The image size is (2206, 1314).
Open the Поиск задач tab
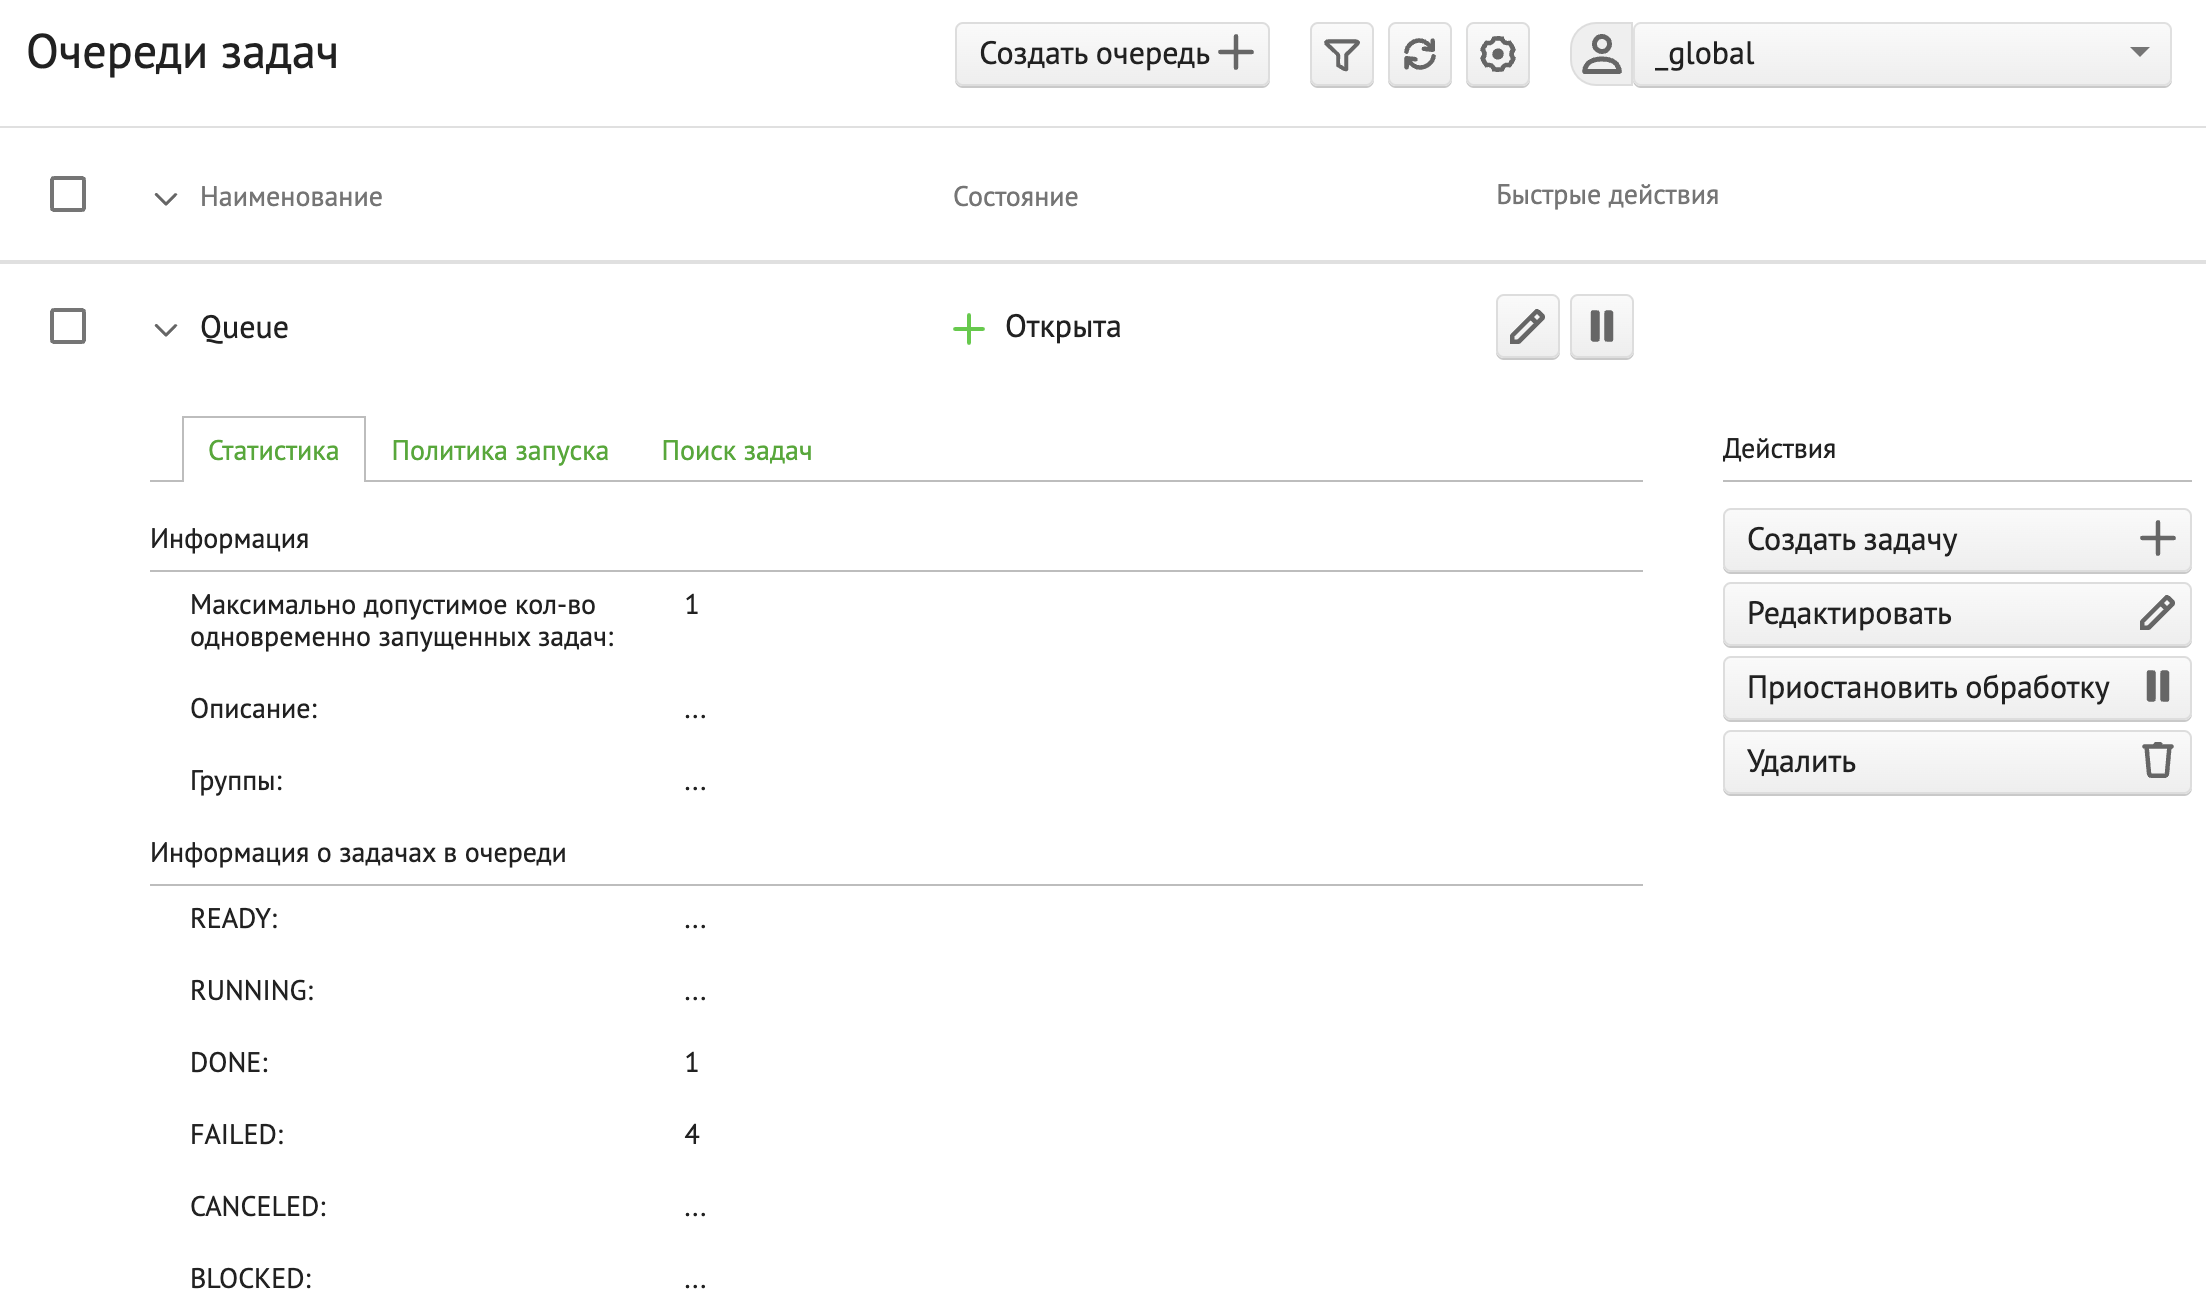tap(736, 451)
